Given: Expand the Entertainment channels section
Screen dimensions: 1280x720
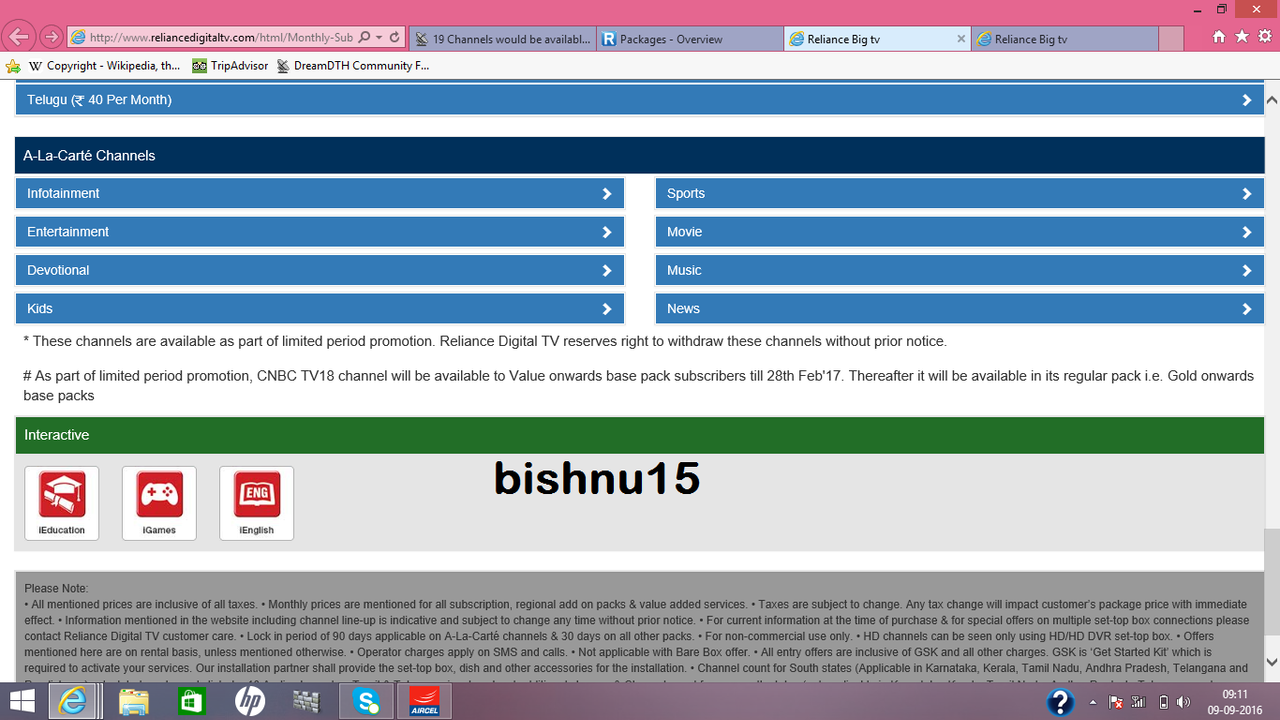Looking at the screenshot, I should (320, 232).
